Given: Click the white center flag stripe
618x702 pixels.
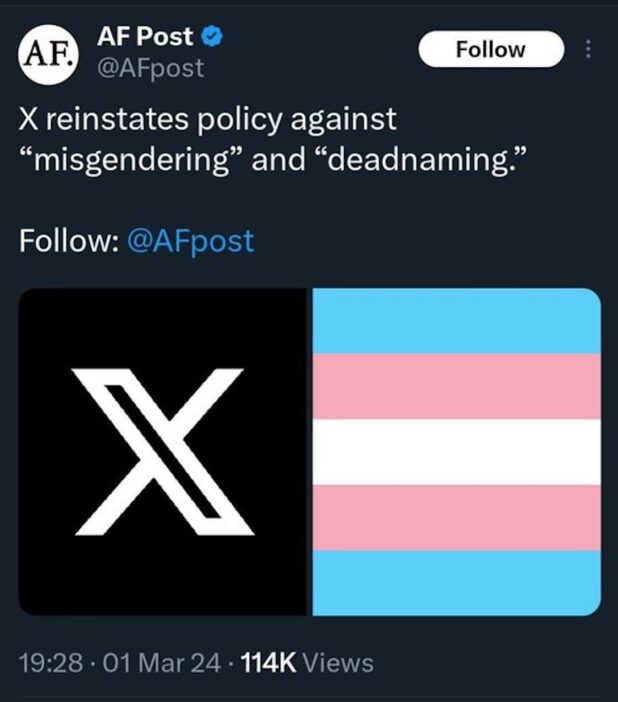Looking at the screenshot, I should pyautogui.click(x=456, y=452).
